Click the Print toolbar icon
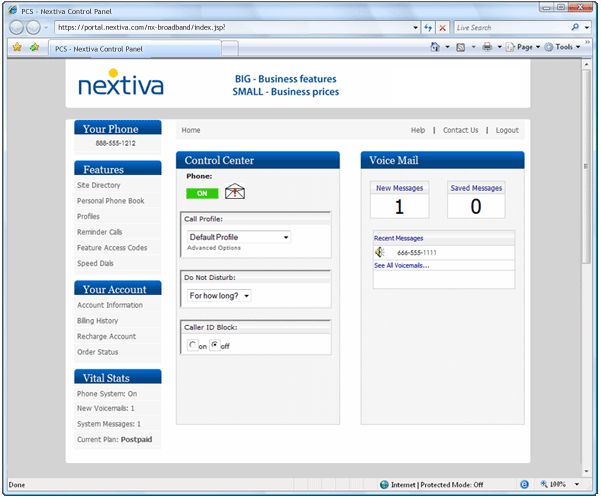 pos(487,47)
